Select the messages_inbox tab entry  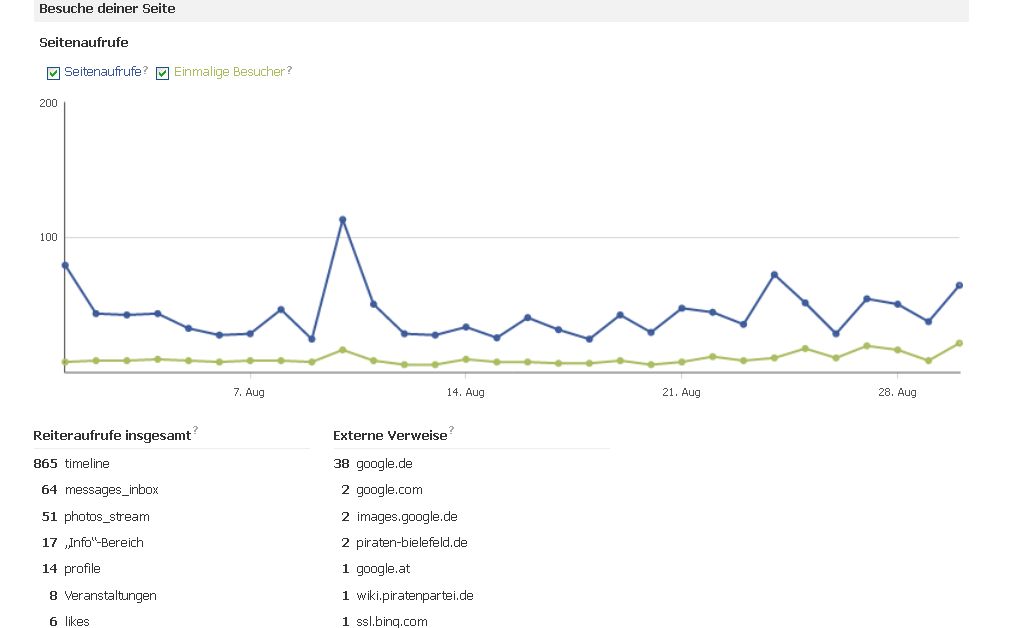click(111, 490)
